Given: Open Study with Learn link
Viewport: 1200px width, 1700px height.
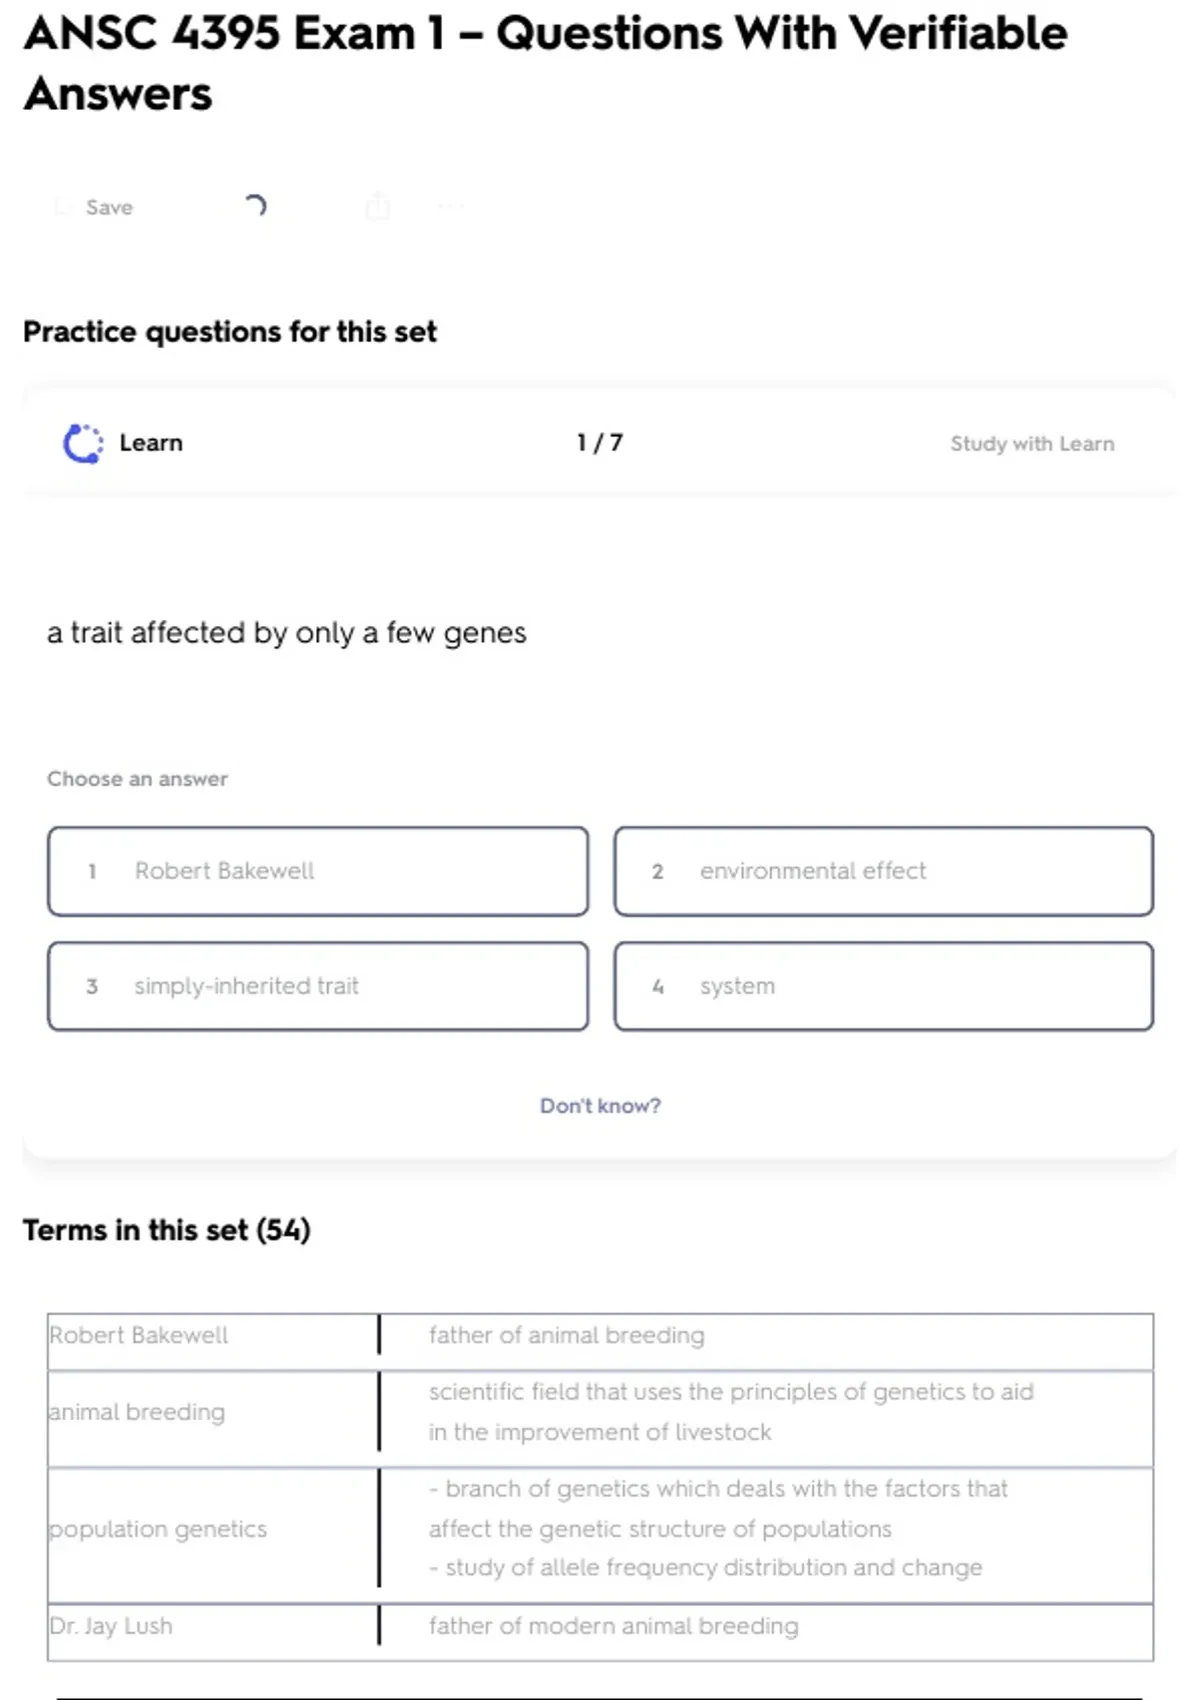Looking at the screenshot, I should (1031, 443).
